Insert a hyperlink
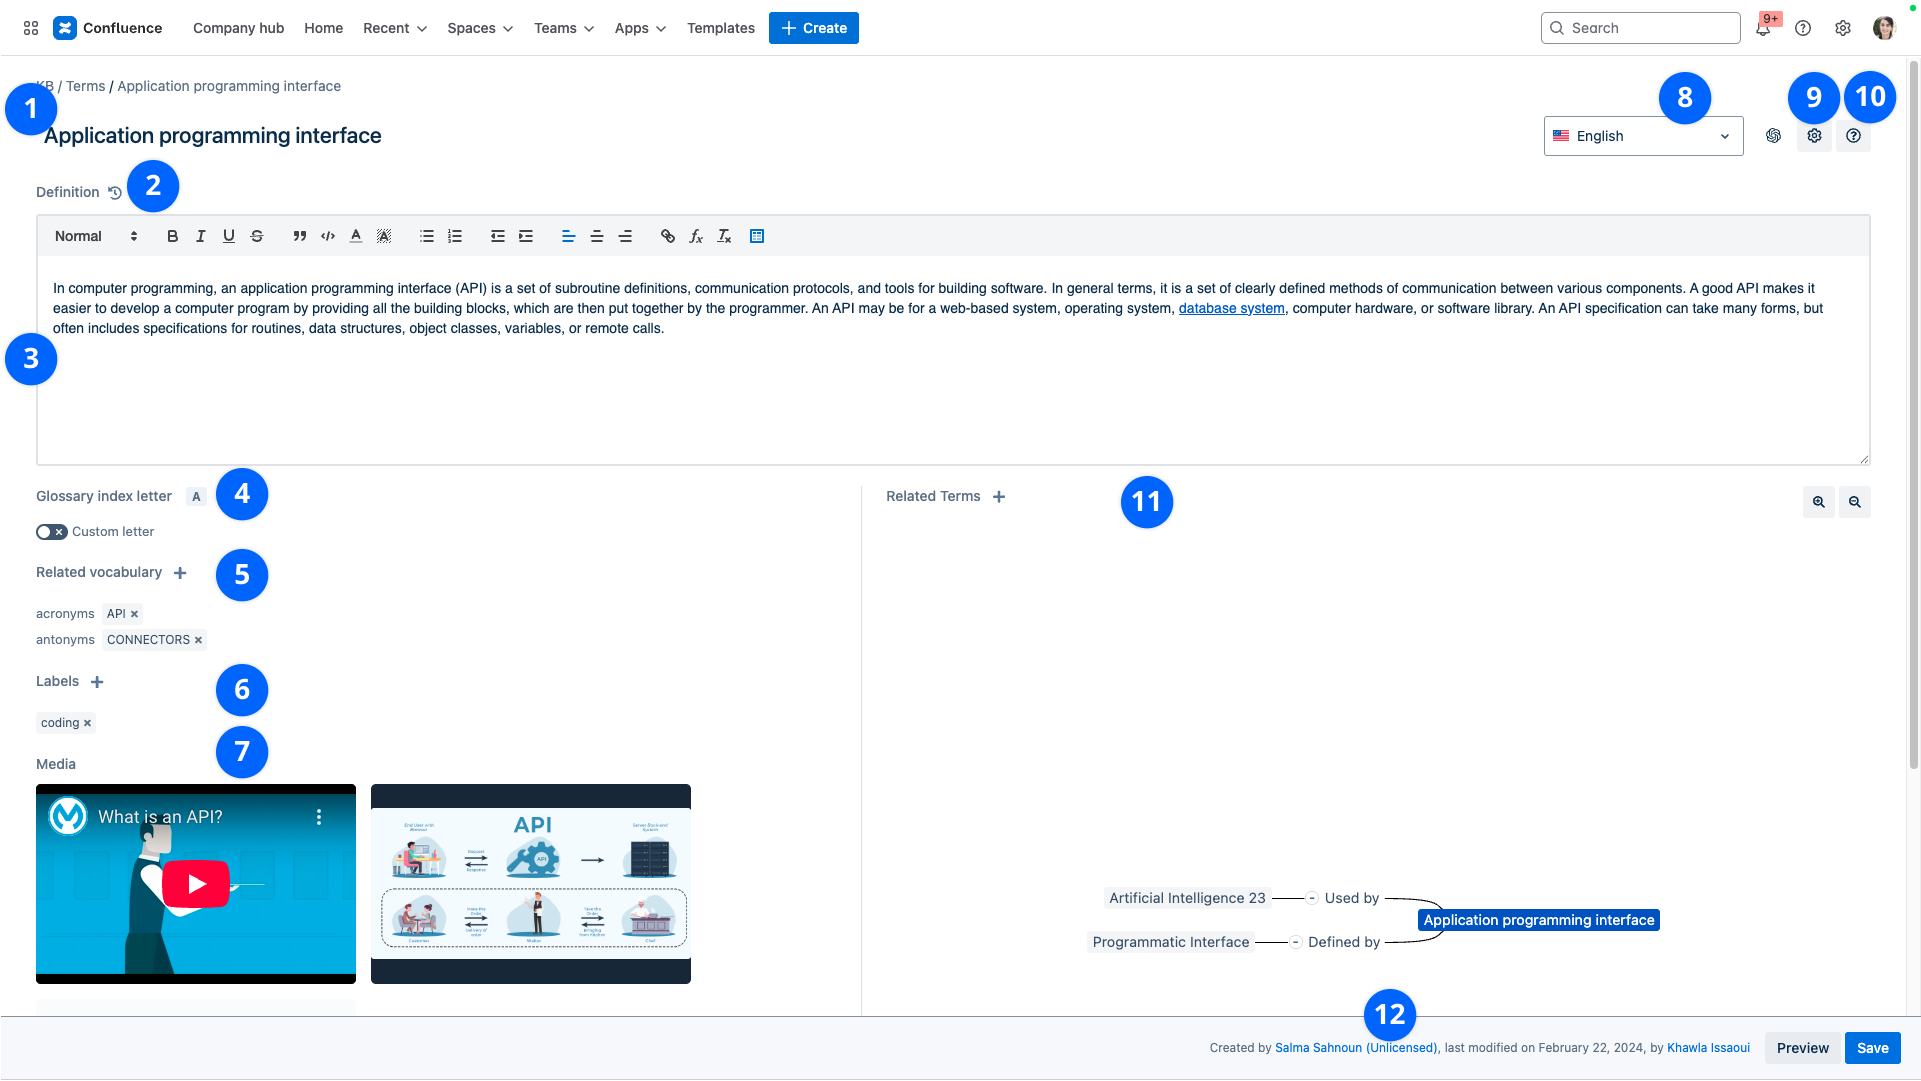1921x1081 pixels. (668, 237)
